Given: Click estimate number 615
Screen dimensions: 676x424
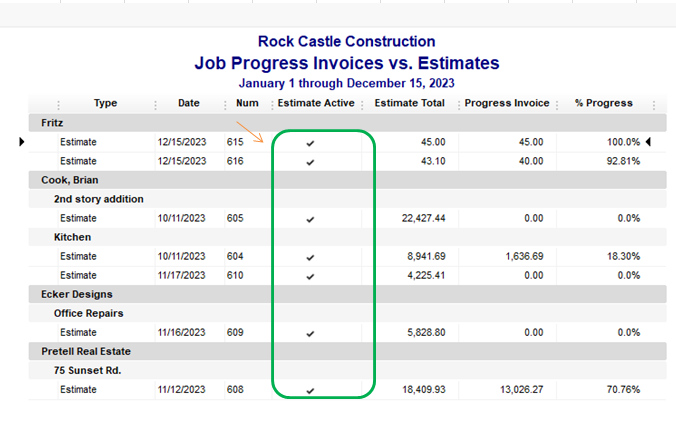Looking at the screenshot, I should (235, 142).
